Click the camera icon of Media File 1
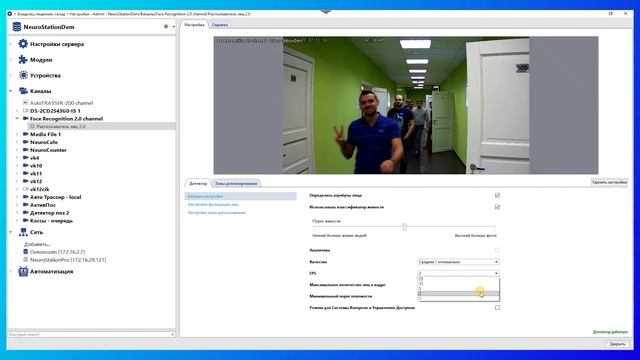The image size is (640, 360). (x=26, y=134)
